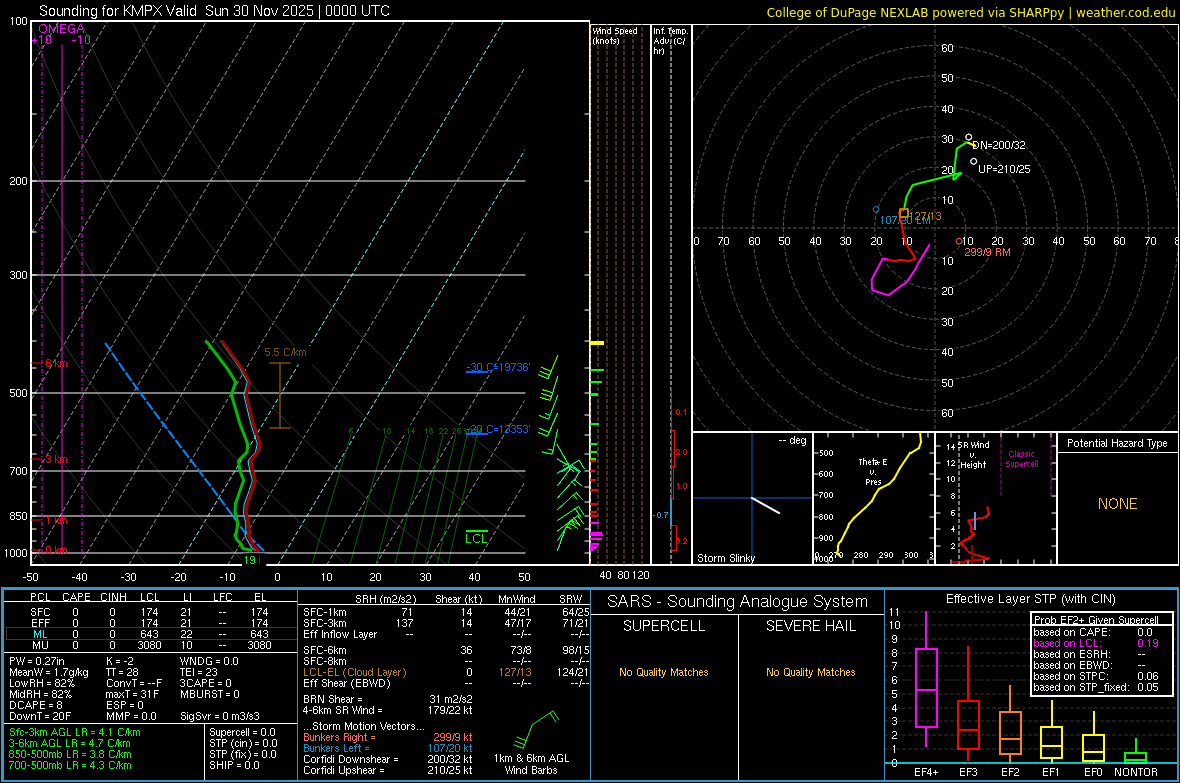Click the Corfidi Upshear value row
The height and width of the screenshot is (783, 1180).
coord(388,770)
